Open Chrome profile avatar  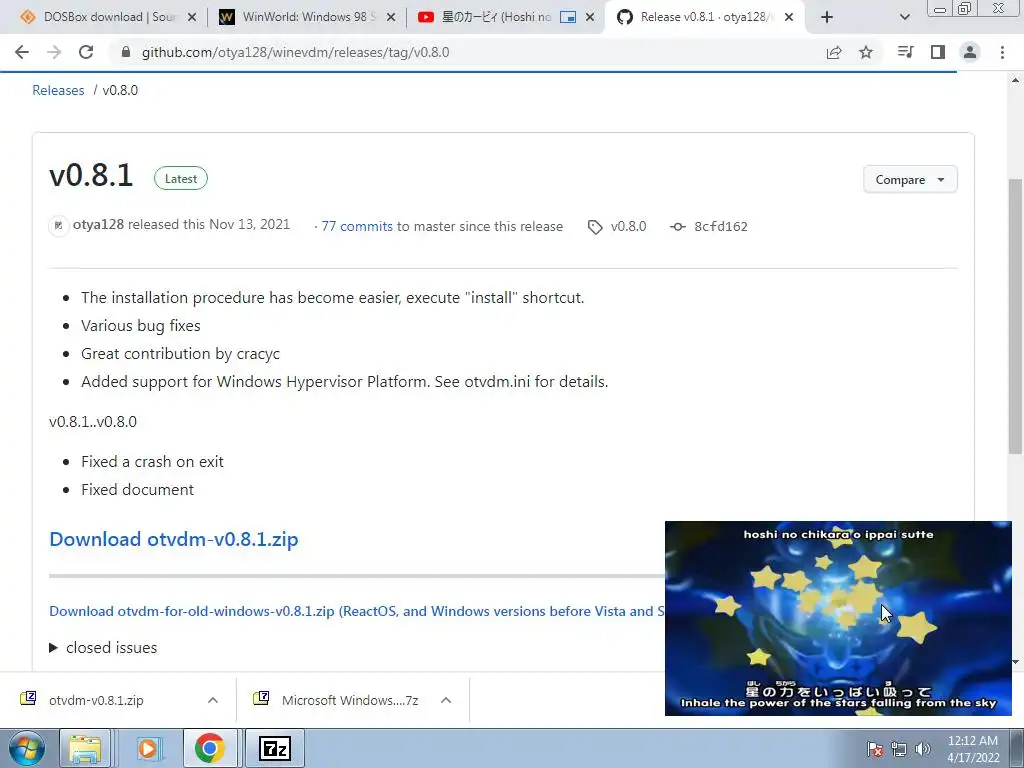(x=970, y=52)
